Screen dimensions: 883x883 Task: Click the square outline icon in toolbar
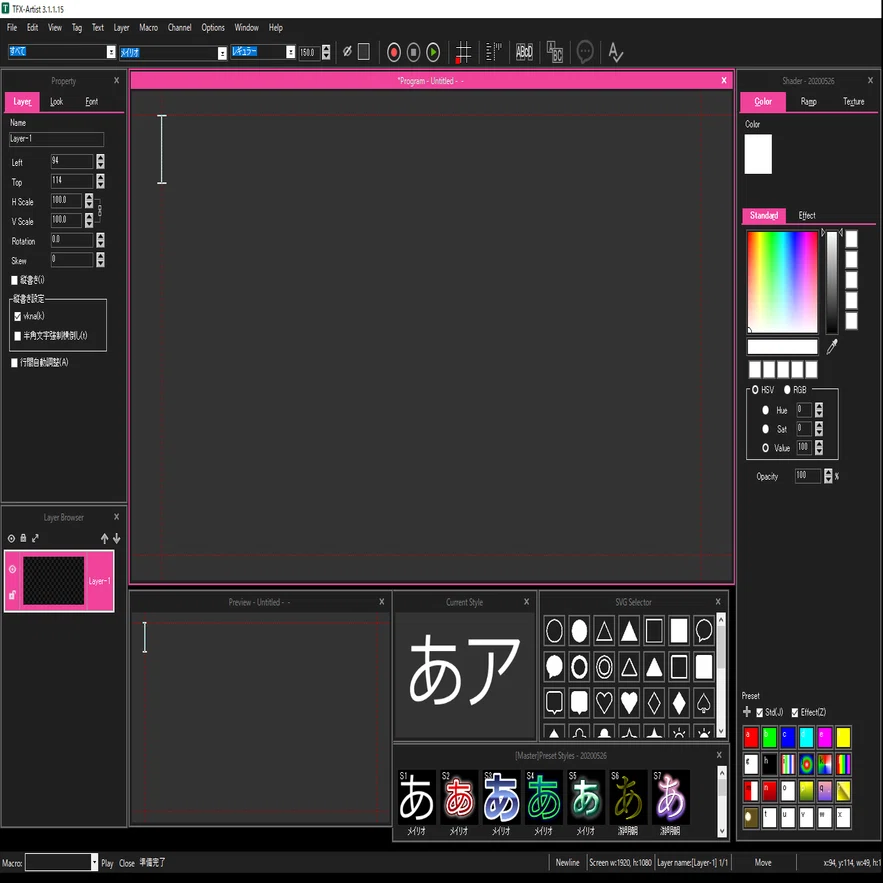[364, 52]
